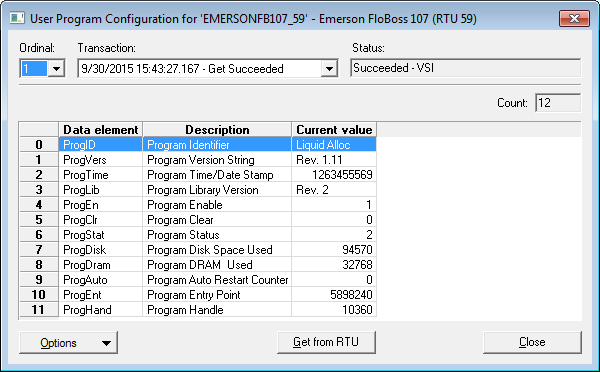600x372 pixels.
Task: Select row header 5
Action: coord(39,220)
